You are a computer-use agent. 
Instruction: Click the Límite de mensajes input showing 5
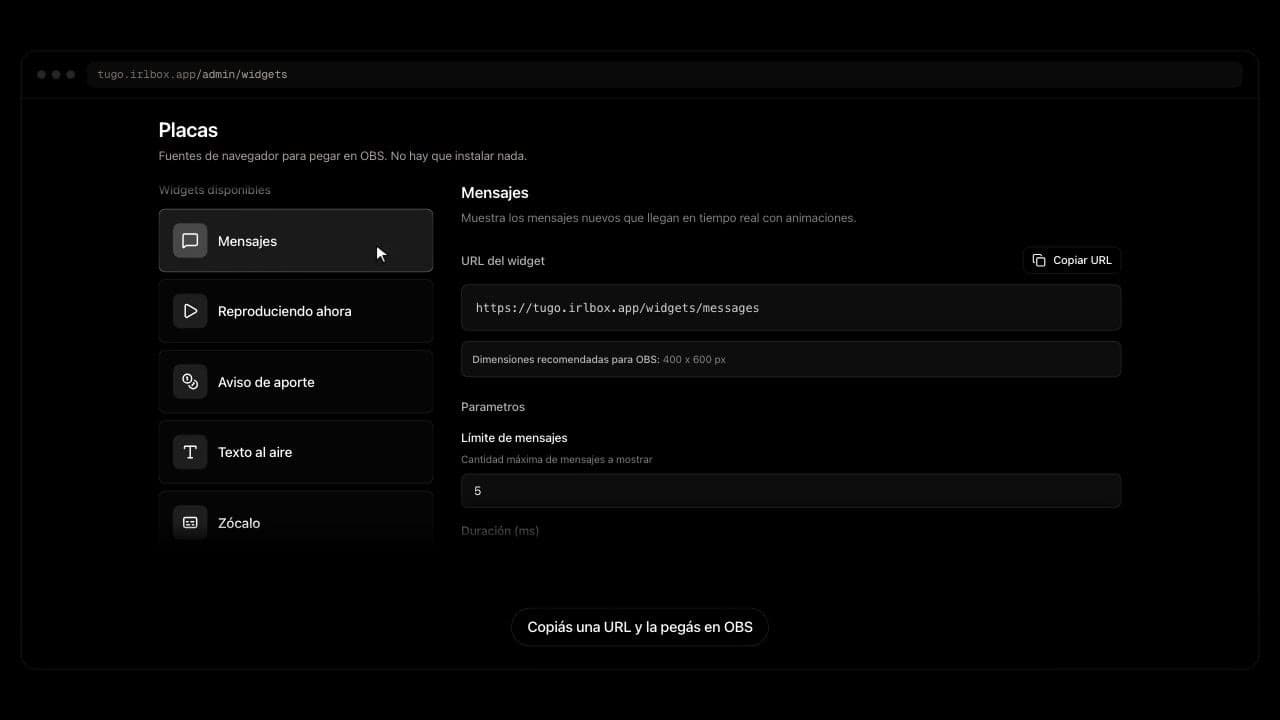(791, 491)
